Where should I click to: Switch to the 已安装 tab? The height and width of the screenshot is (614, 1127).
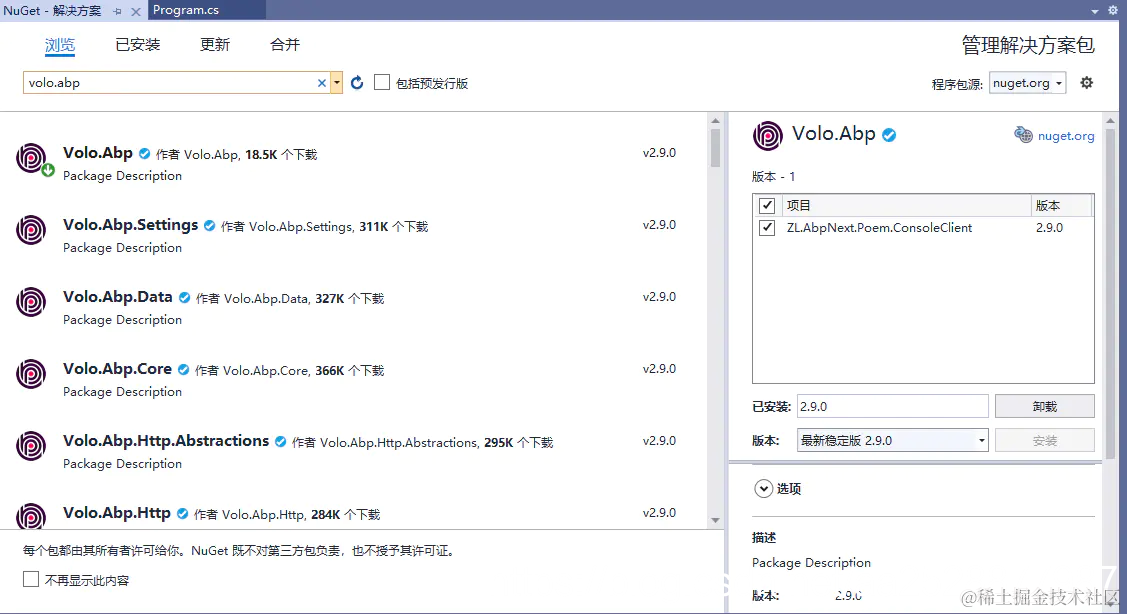point(137,44)
